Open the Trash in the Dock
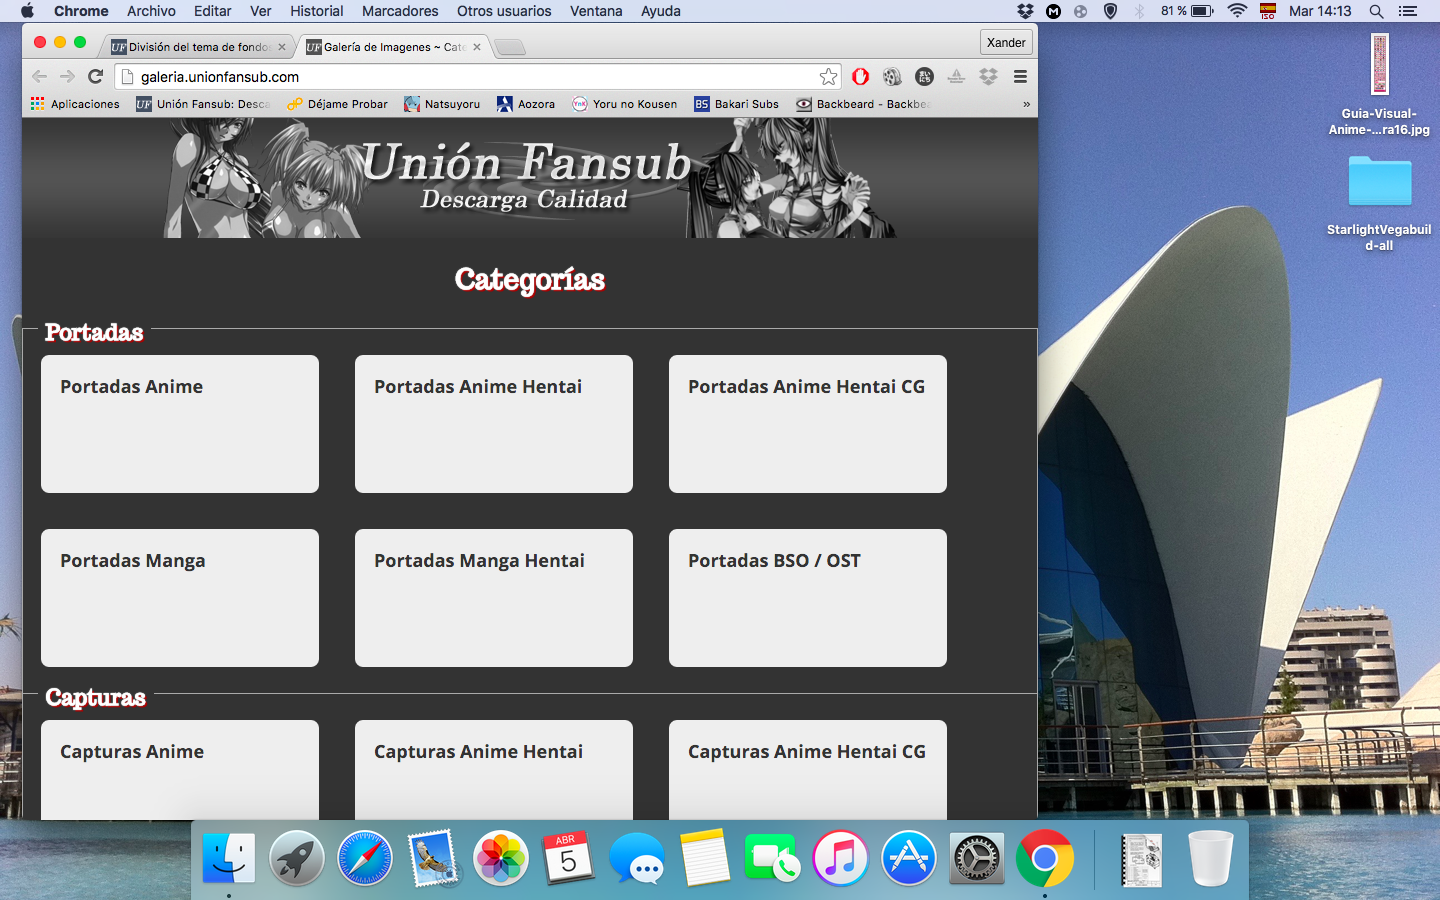The image size is (1440, 900). pos(1210,858)
